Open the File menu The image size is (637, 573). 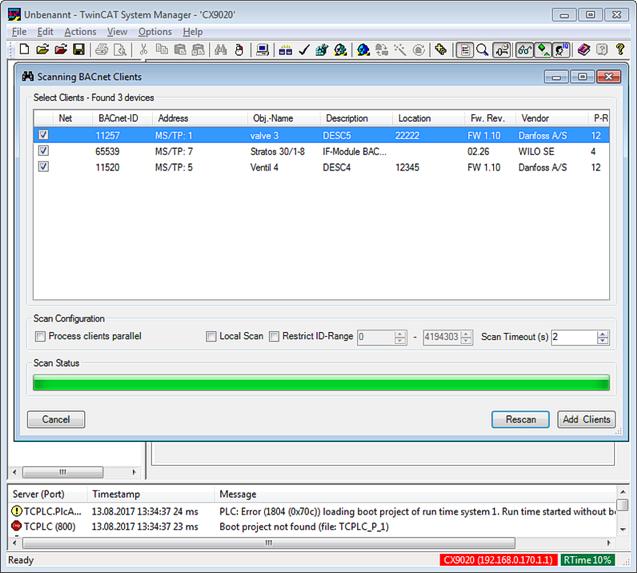click(x=19, y=32)
